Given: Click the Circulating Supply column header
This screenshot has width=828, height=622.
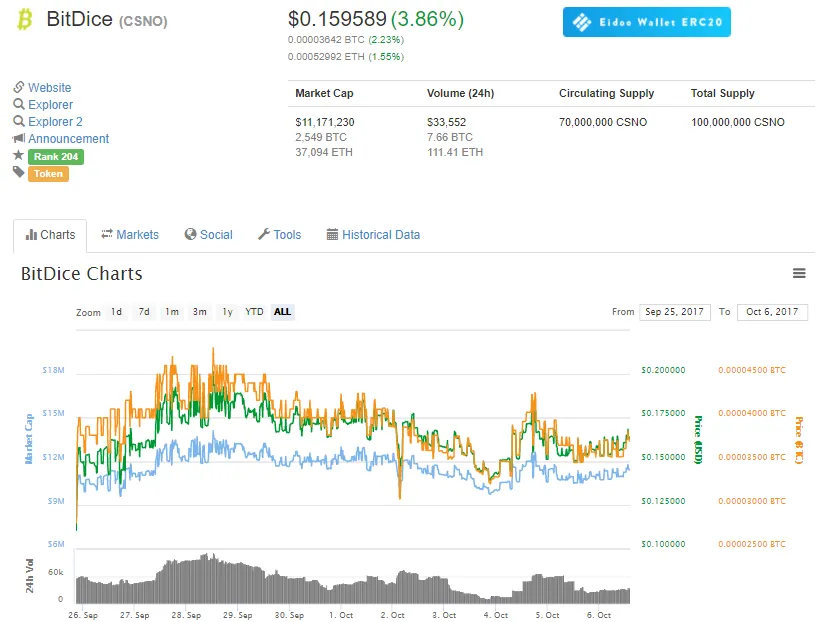Looking at the screenshot, I should [606, 93].
